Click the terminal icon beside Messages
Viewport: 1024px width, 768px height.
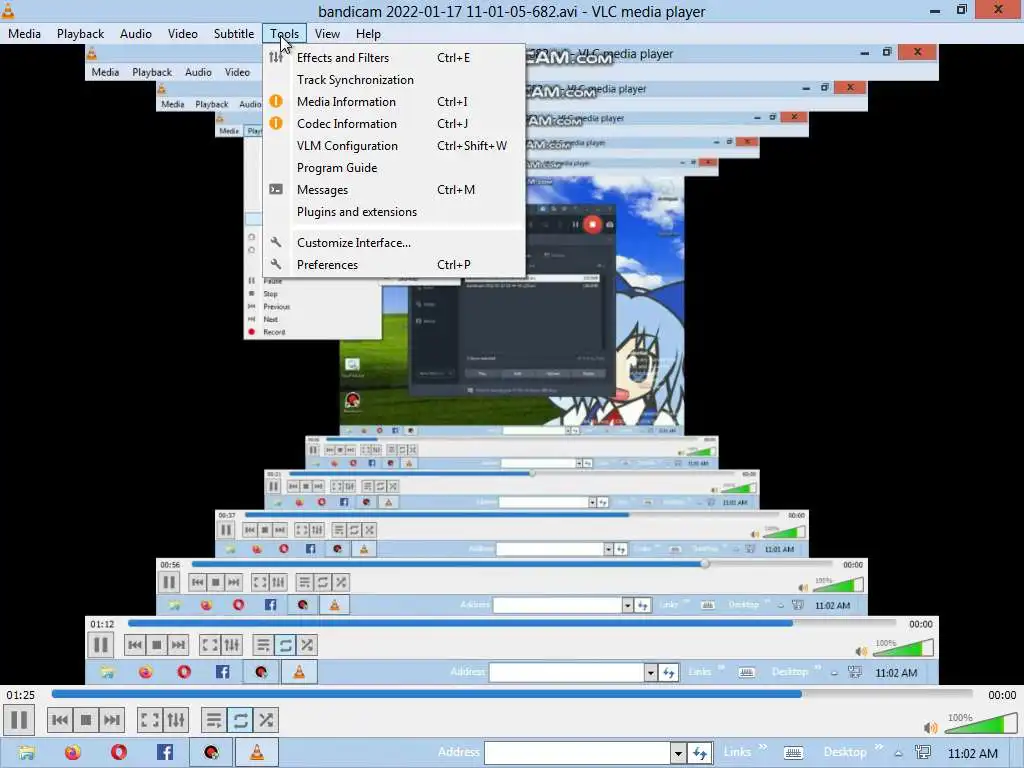[276, 189]
